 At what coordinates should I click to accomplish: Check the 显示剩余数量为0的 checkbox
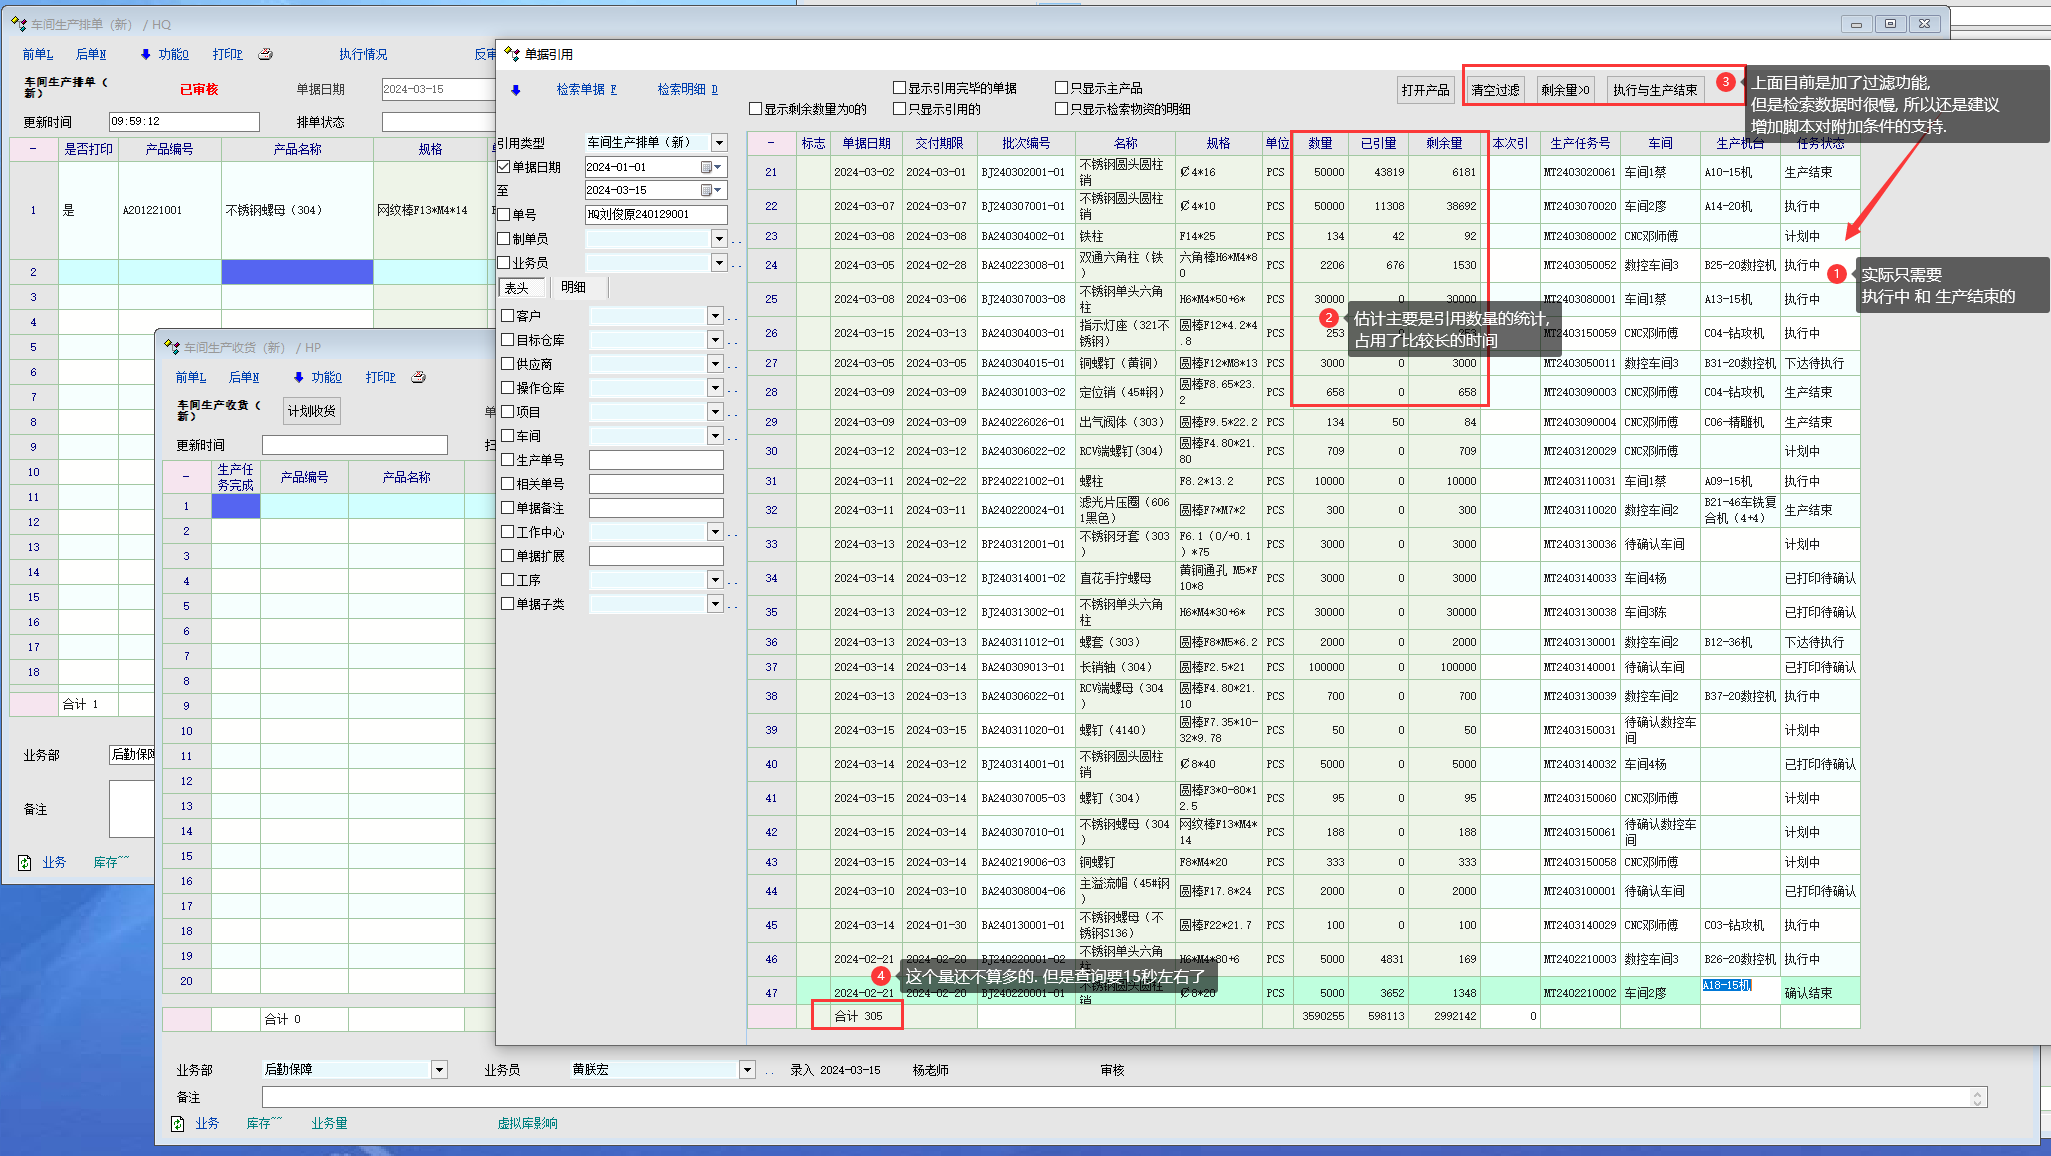[756, 109]
